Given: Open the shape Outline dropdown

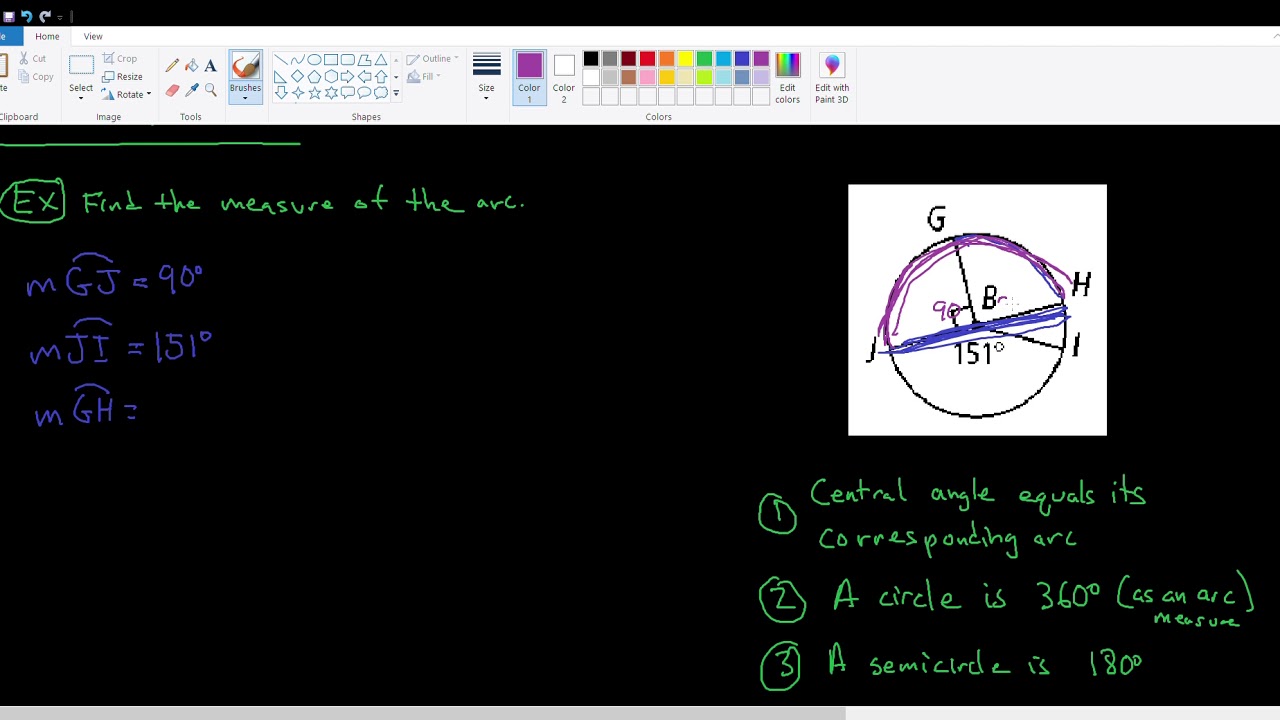Looking at the screenshot, I should pos(433,59).
